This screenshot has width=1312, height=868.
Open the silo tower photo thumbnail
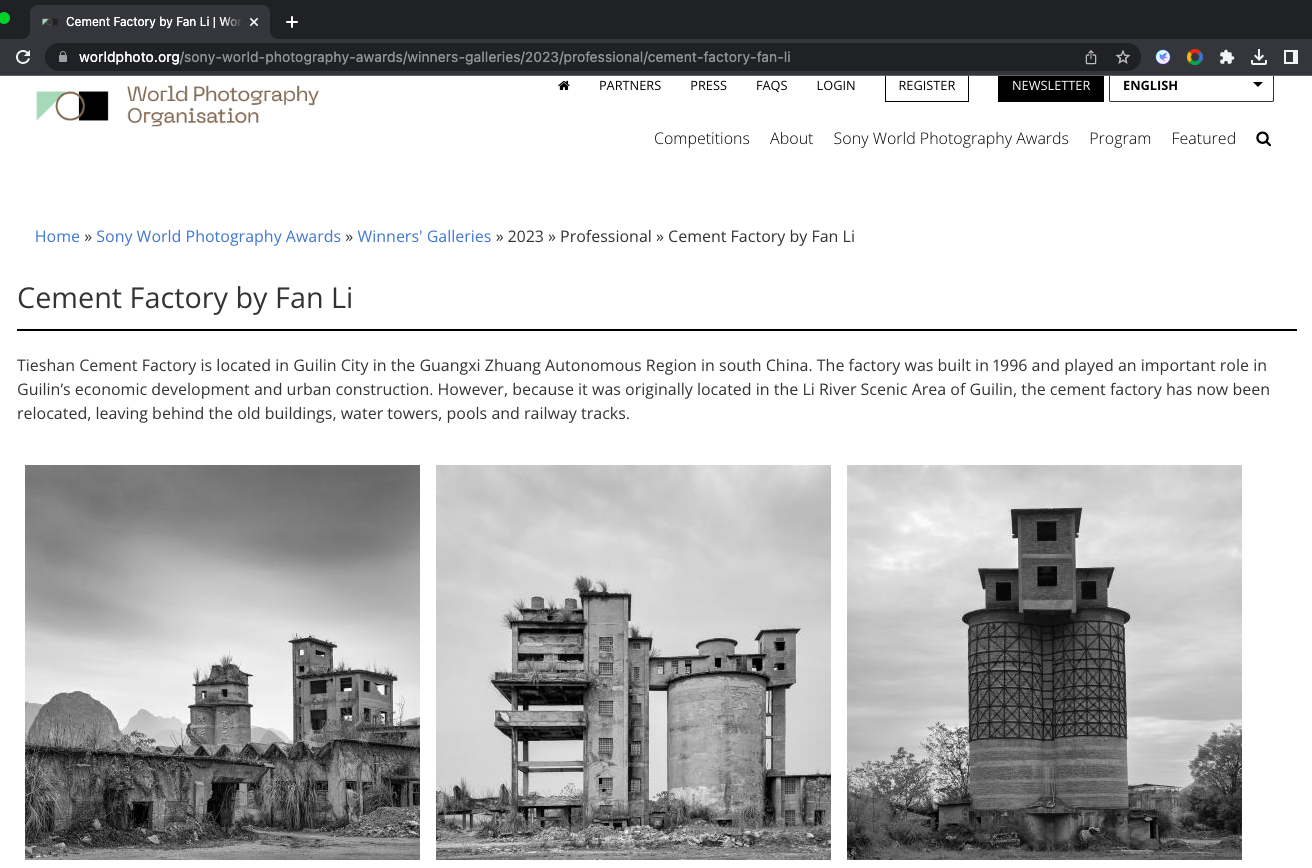pos(1044,662)
